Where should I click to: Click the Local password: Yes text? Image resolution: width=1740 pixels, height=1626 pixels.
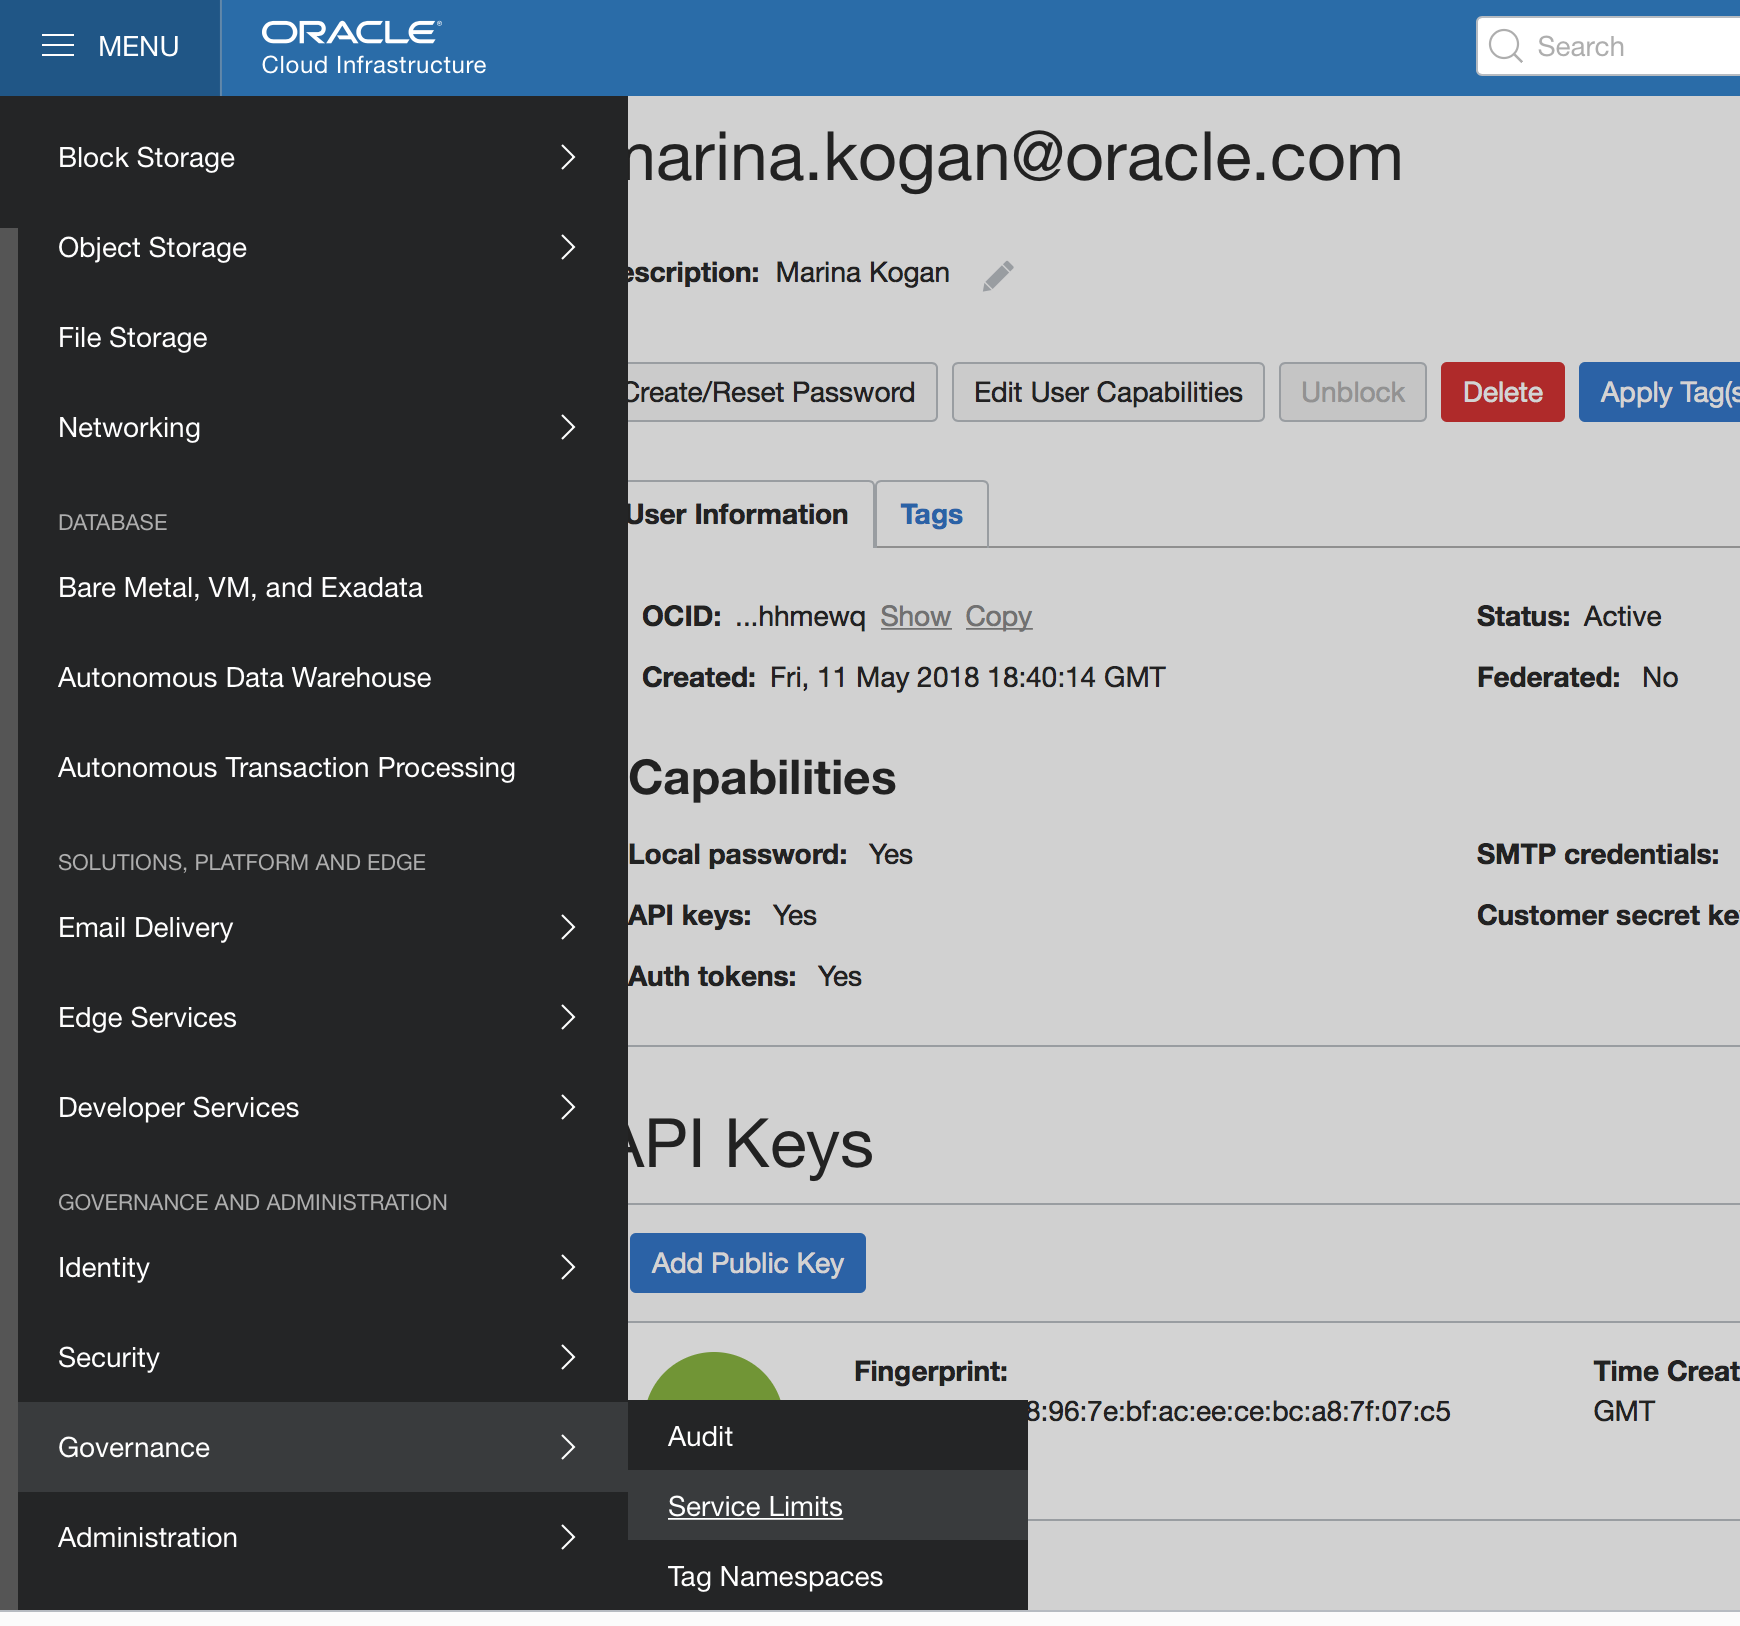click(x=770, y=854)
